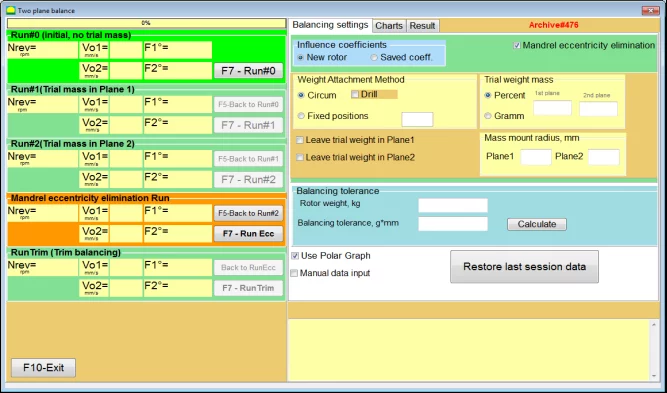Select the Saved coeff. radio button
This screenshot has height=393, width=667.
(x=373, y=57)
